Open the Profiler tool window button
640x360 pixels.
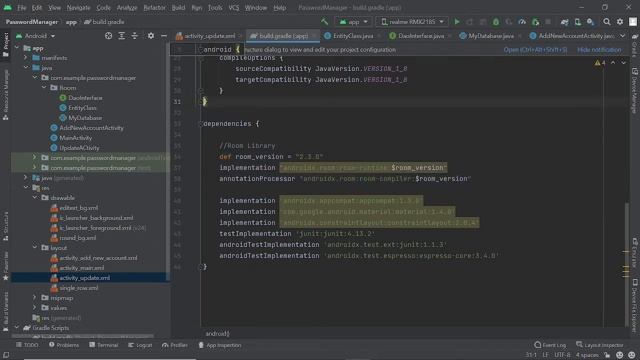click(175, 345)
